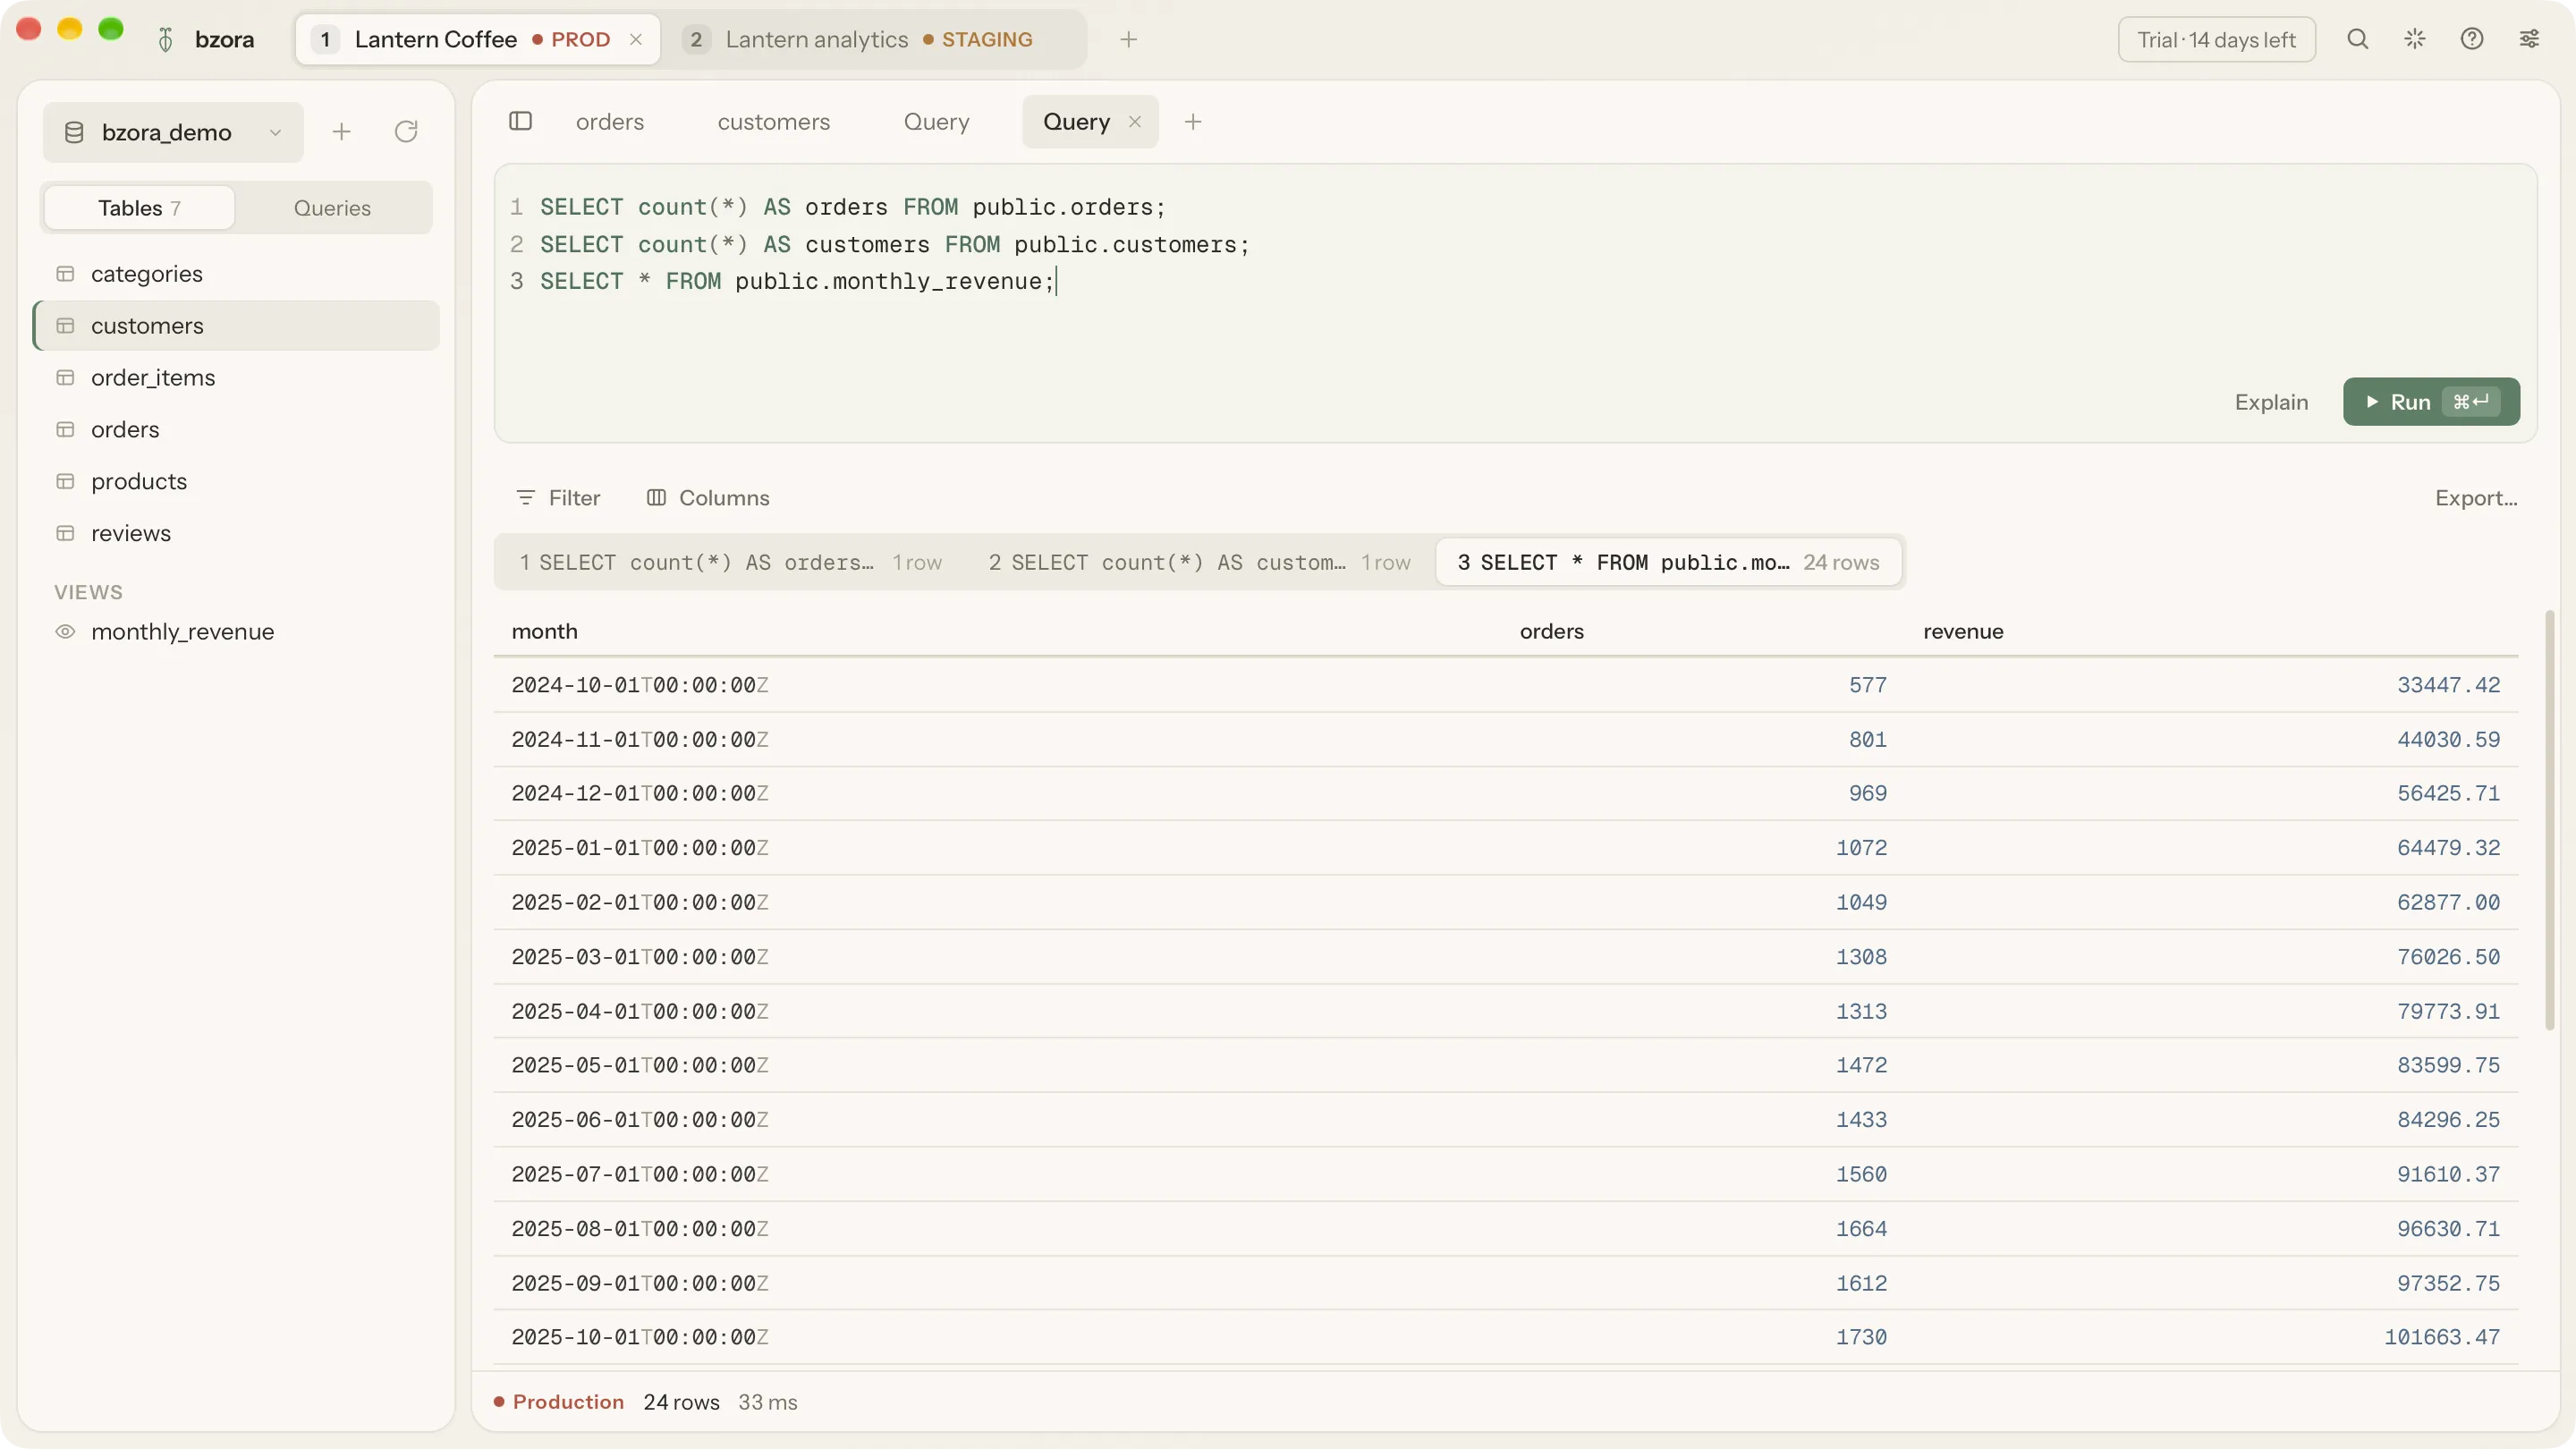
Task: Sort by the revenue column header
Action: [x=1963, y=631]
